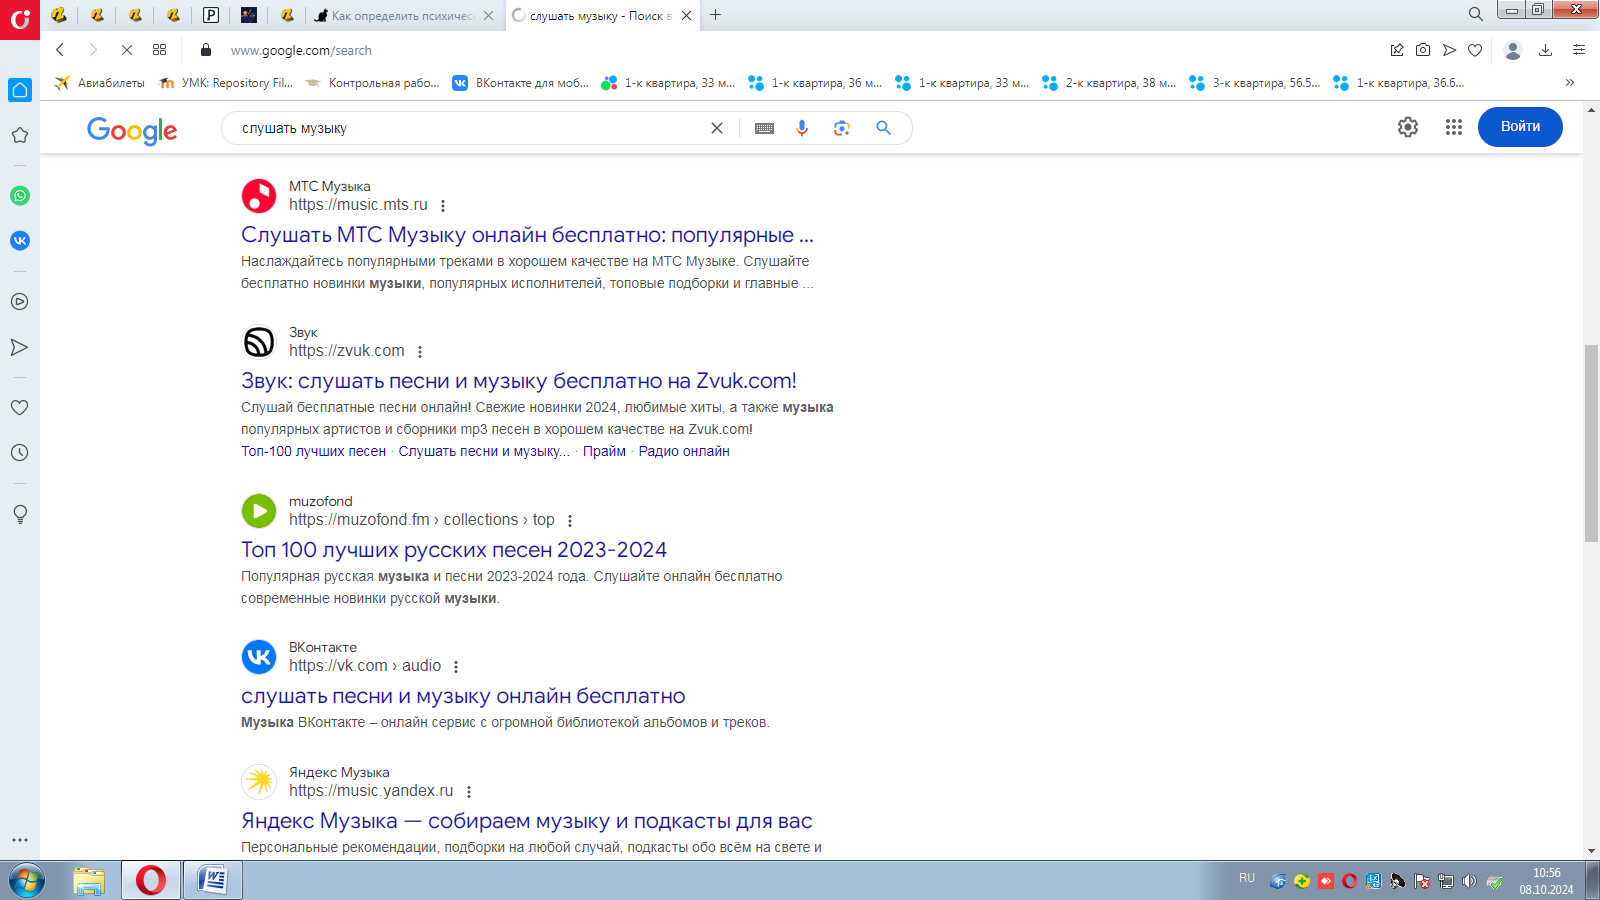Click the blue 'Войти' sign-in button
Viewport: 1600px width, 900px height.
coord(1519,127)
